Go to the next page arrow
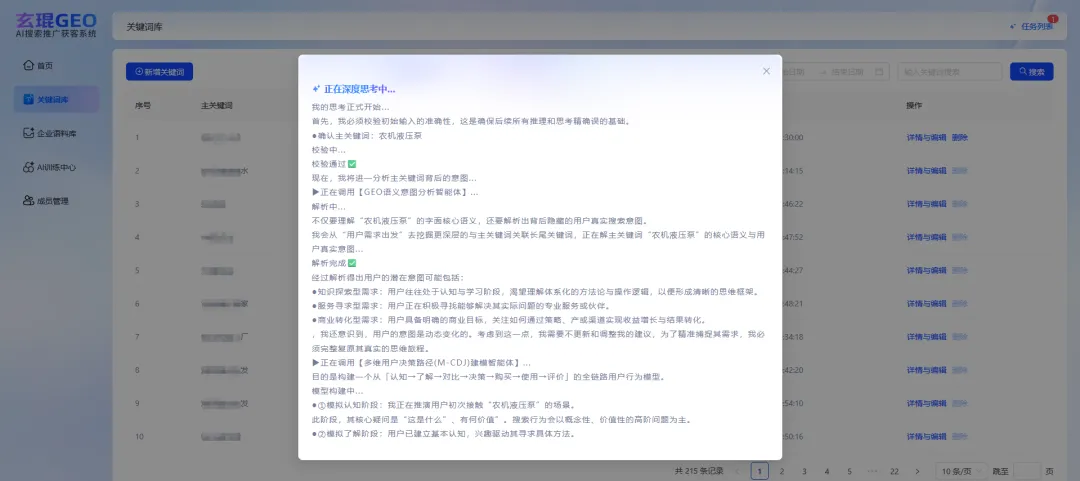 click(918, 470)
